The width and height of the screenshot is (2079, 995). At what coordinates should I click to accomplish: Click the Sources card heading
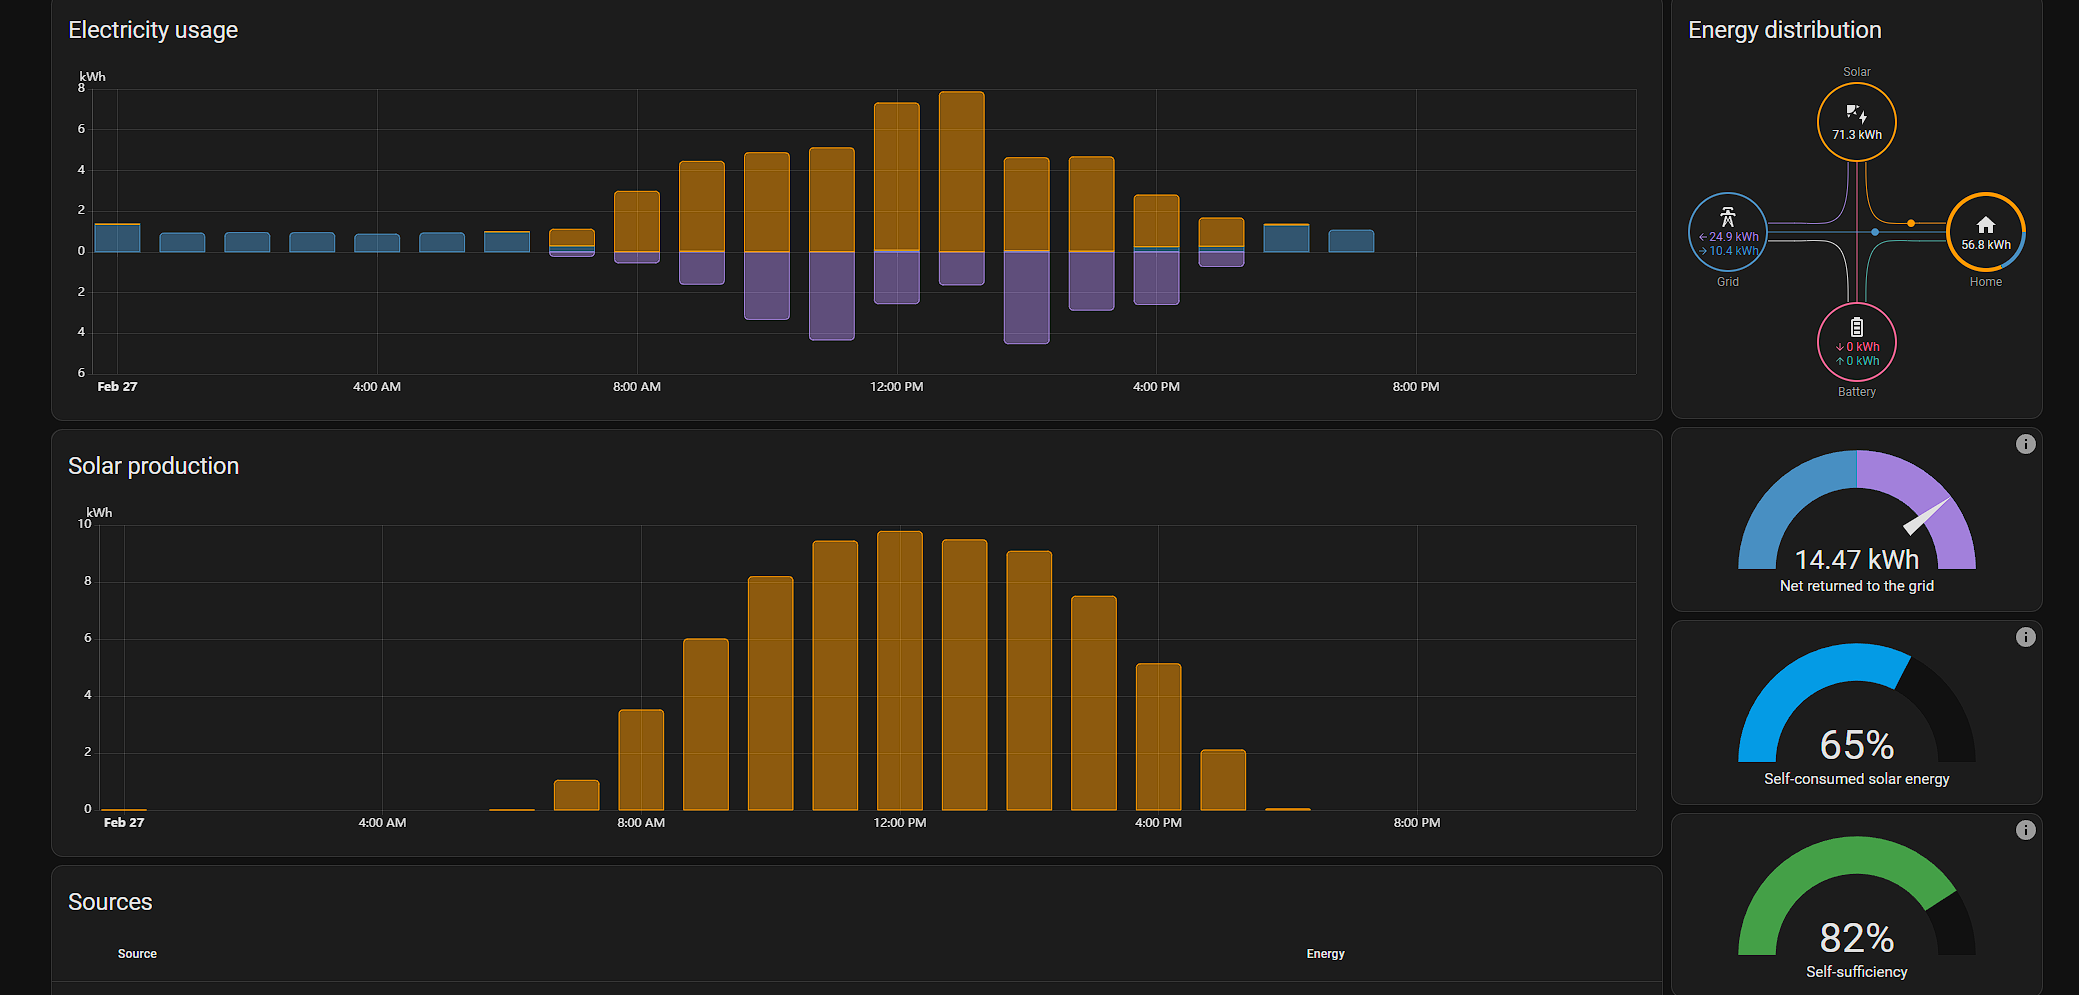coord(110,902)
